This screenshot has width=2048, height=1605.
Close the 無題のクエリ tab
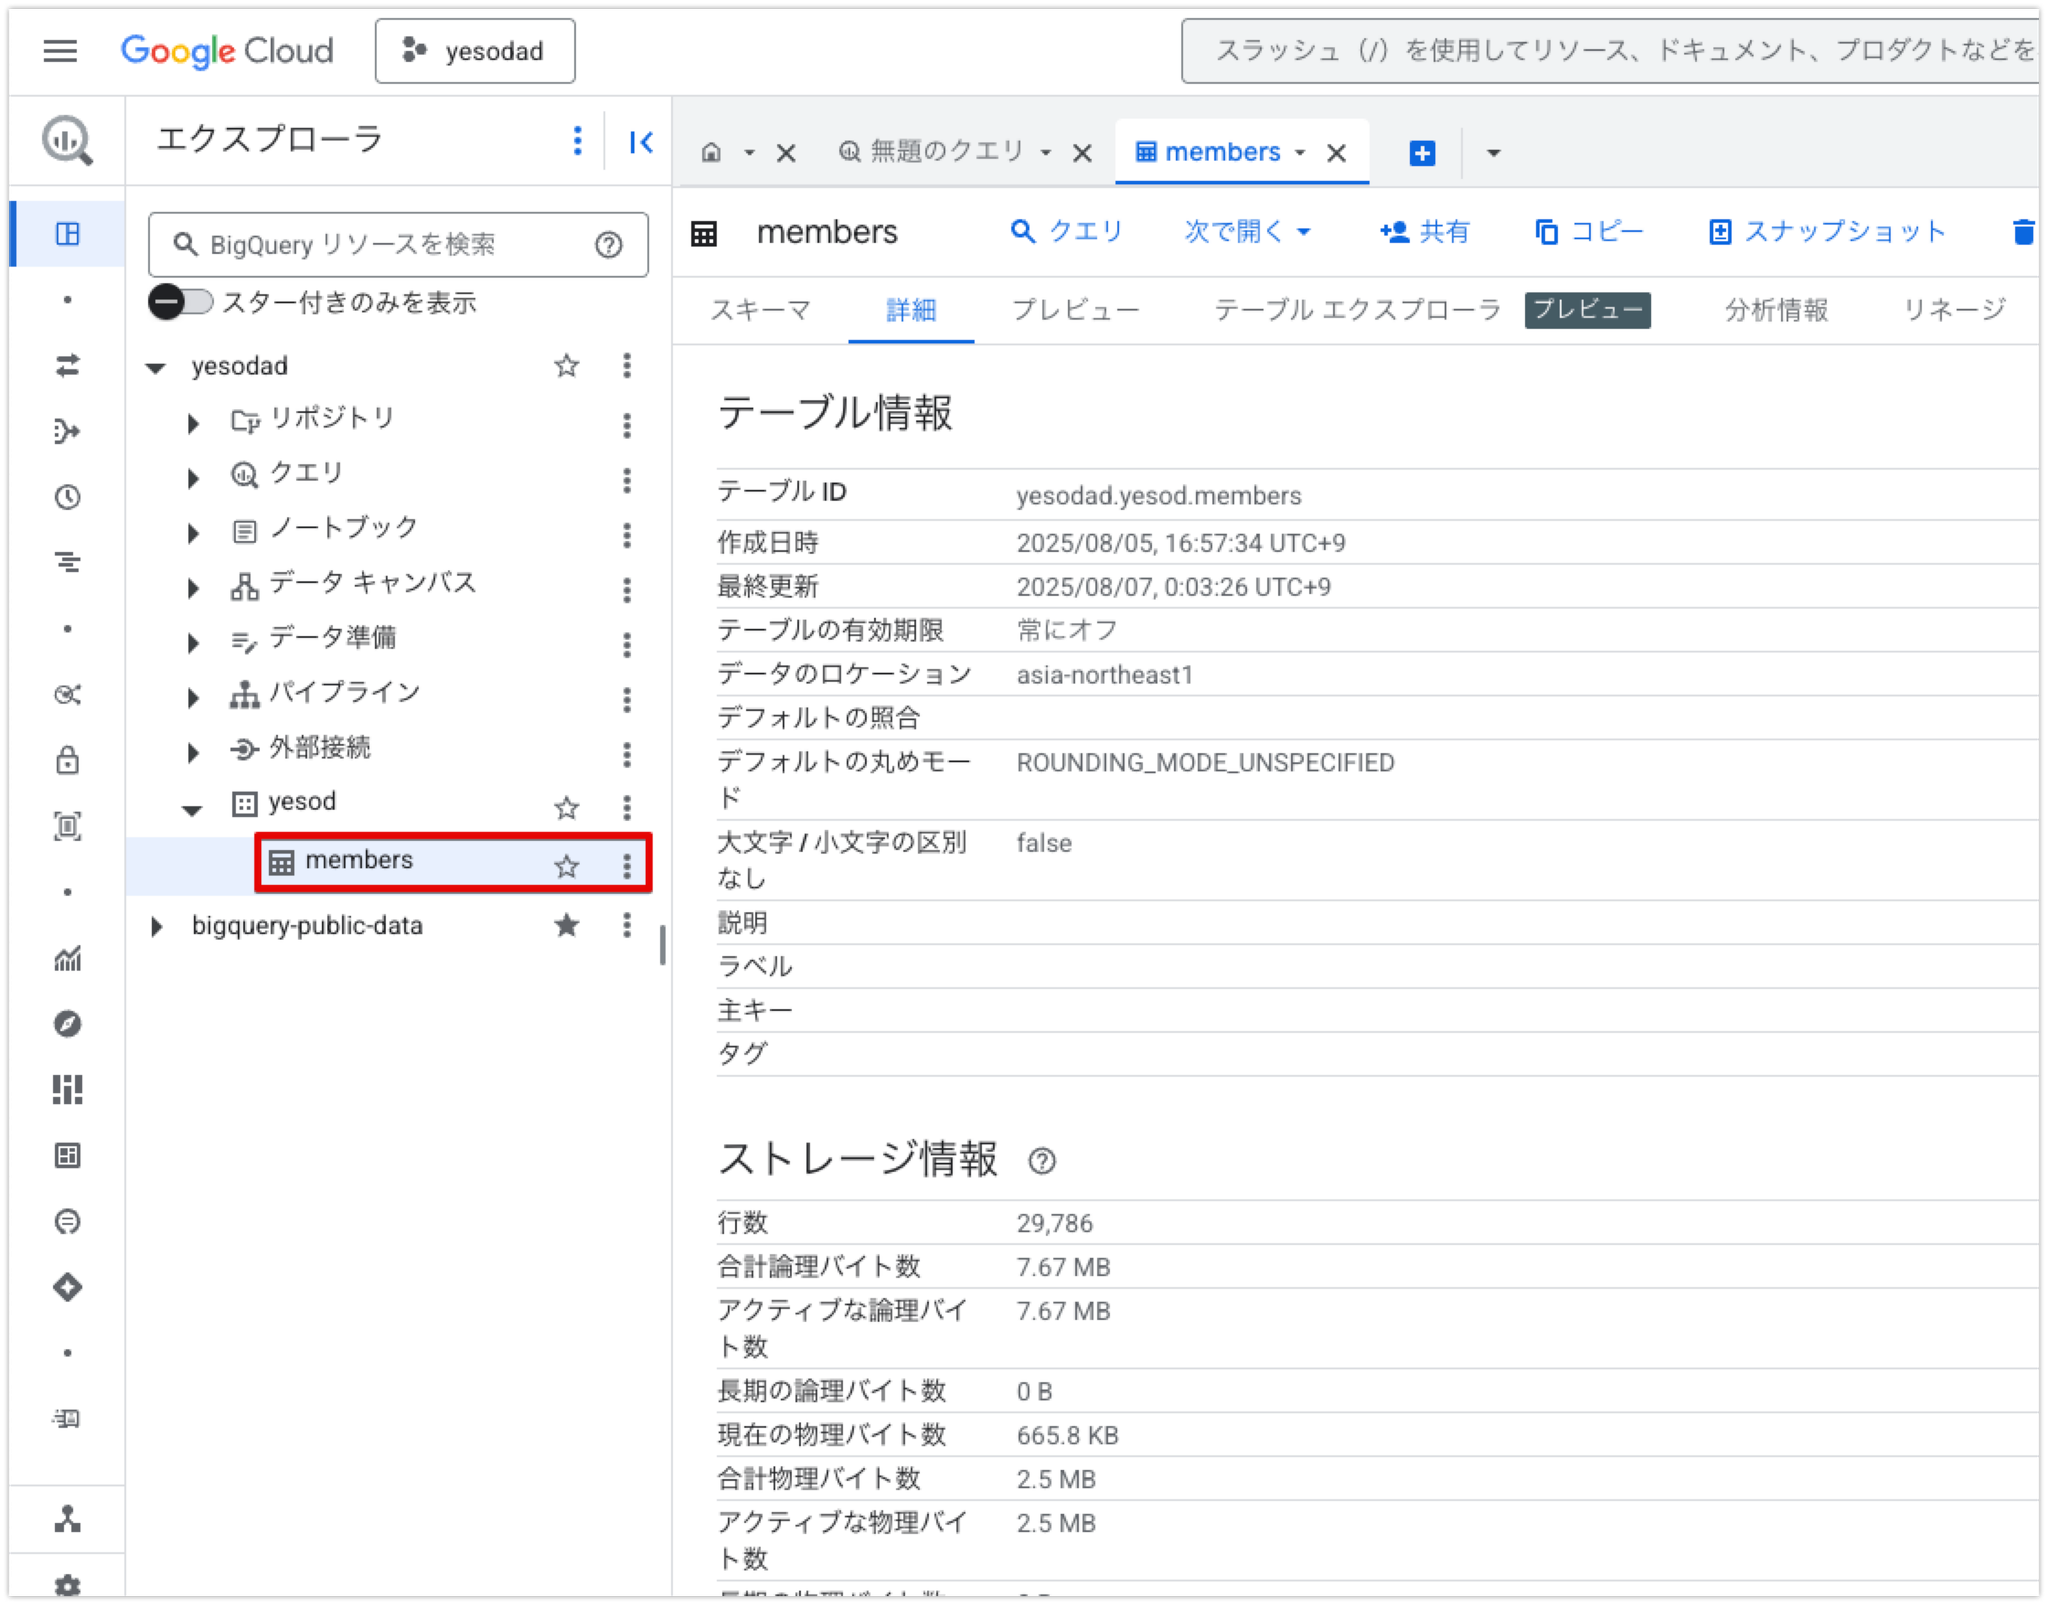(x=1082, y=153)
